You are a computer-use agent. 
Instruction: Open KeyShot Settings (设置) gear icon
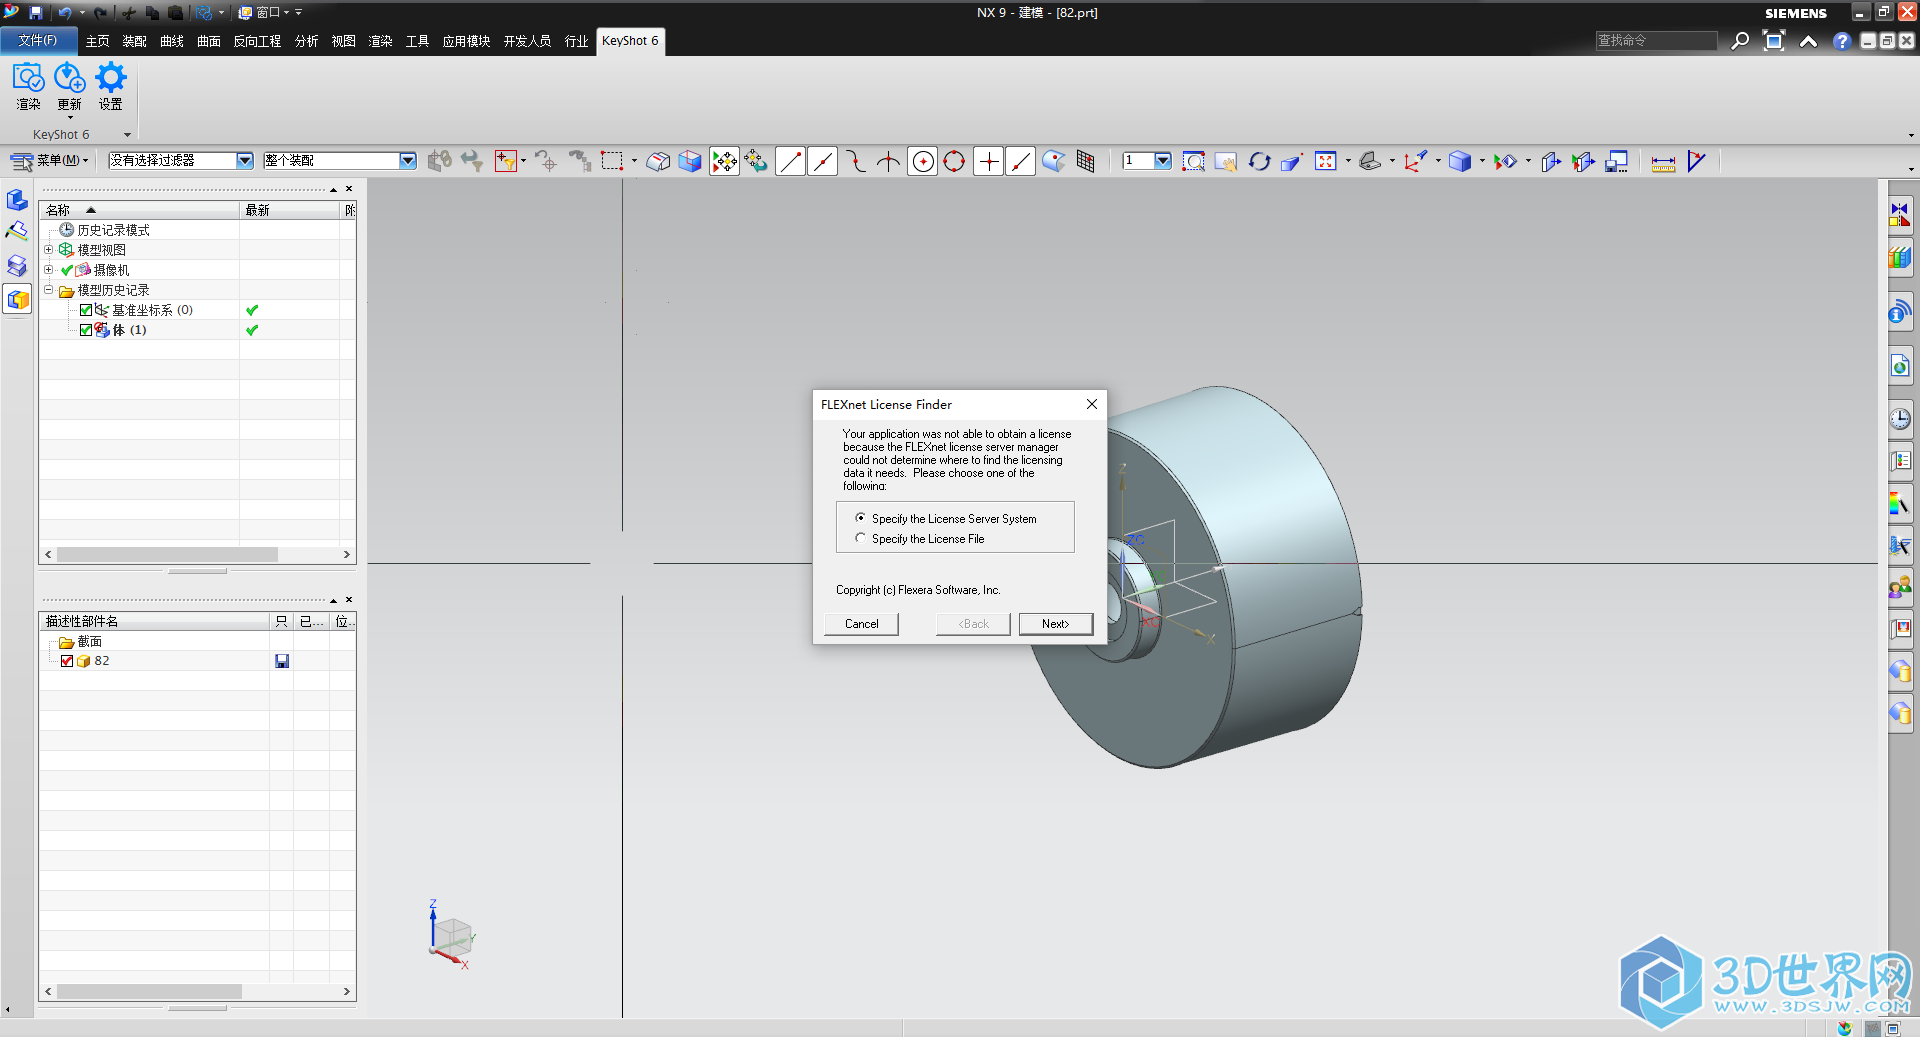tap(110, 86)
